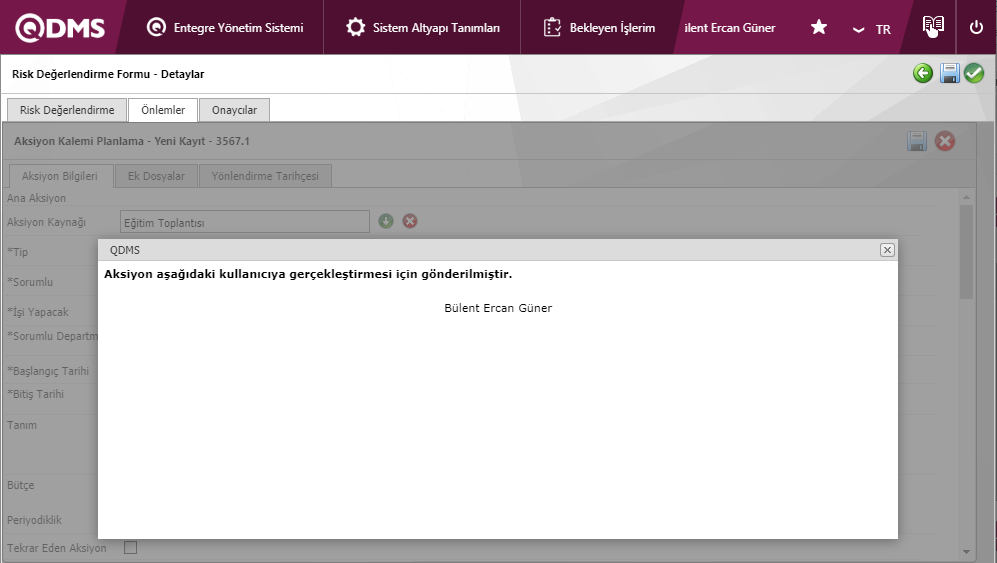The height and width of the screenshot is (563, 997).
Task: Open the help book icon
Action: (x=932, y=27)
